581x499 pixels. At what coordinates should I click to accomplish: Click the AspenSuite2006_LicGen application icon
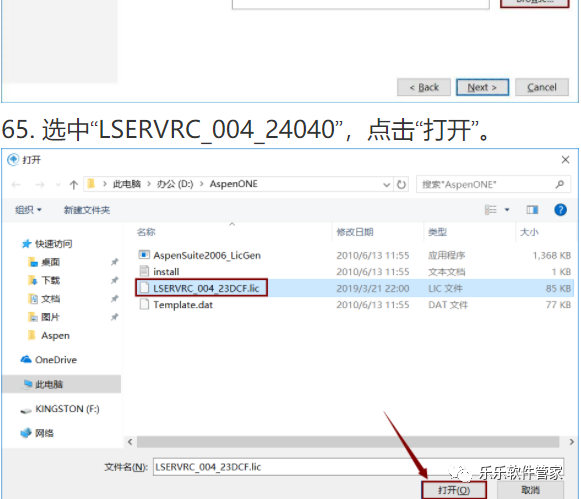(144, 255)
